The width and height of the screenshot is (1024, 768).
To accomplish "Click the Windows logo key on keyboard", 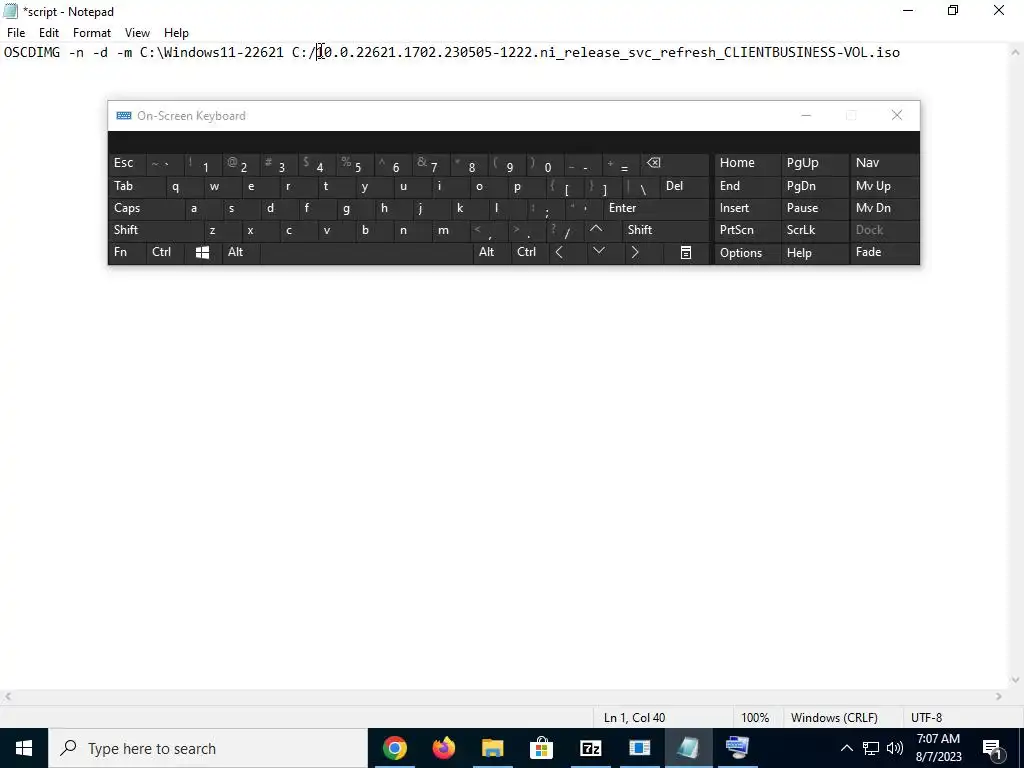I will [202, 252].
